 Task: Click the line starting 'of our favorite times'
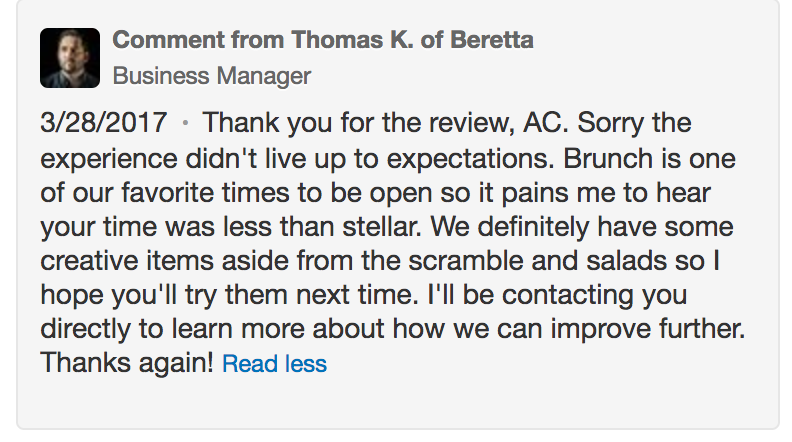tap(375, 193)
